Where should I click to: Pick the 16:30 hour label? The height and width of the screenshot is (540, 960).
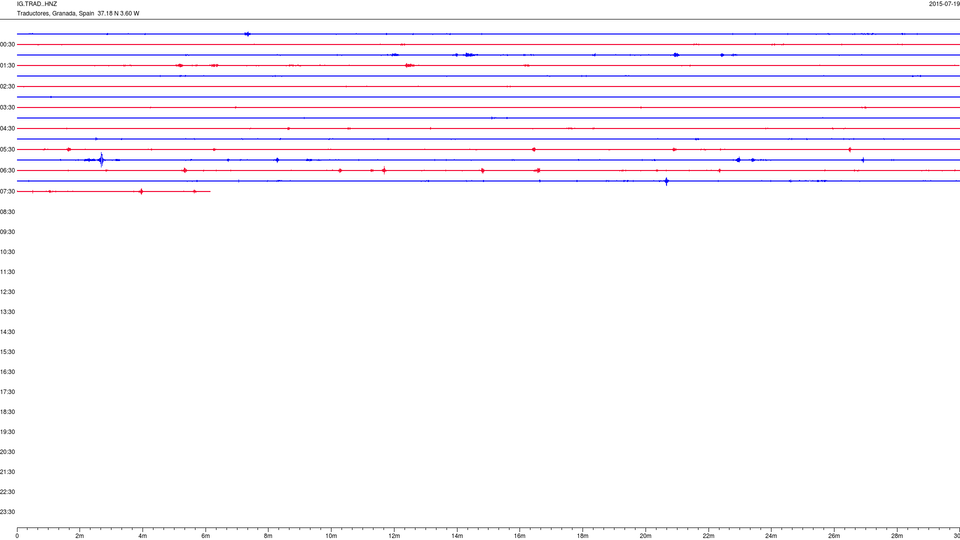[x=7, y=372]
